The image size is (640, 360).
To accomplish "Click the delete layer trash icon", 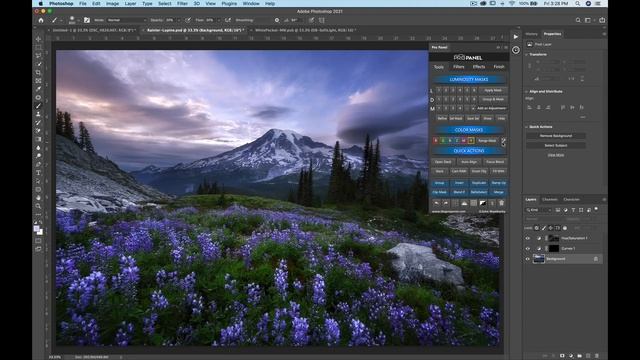I will (x=597, y=356).
